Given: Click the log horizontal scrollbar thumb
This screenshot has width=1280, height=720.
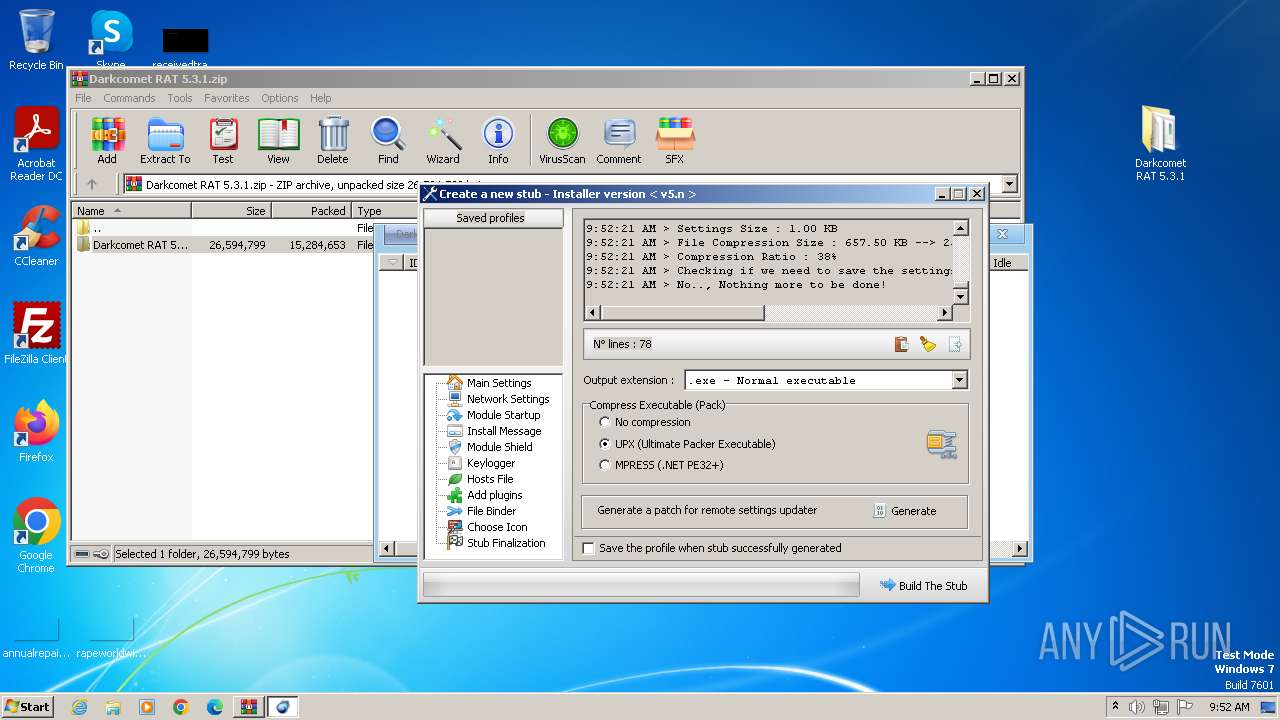Looking at the screenshot, I should (681, 313).
